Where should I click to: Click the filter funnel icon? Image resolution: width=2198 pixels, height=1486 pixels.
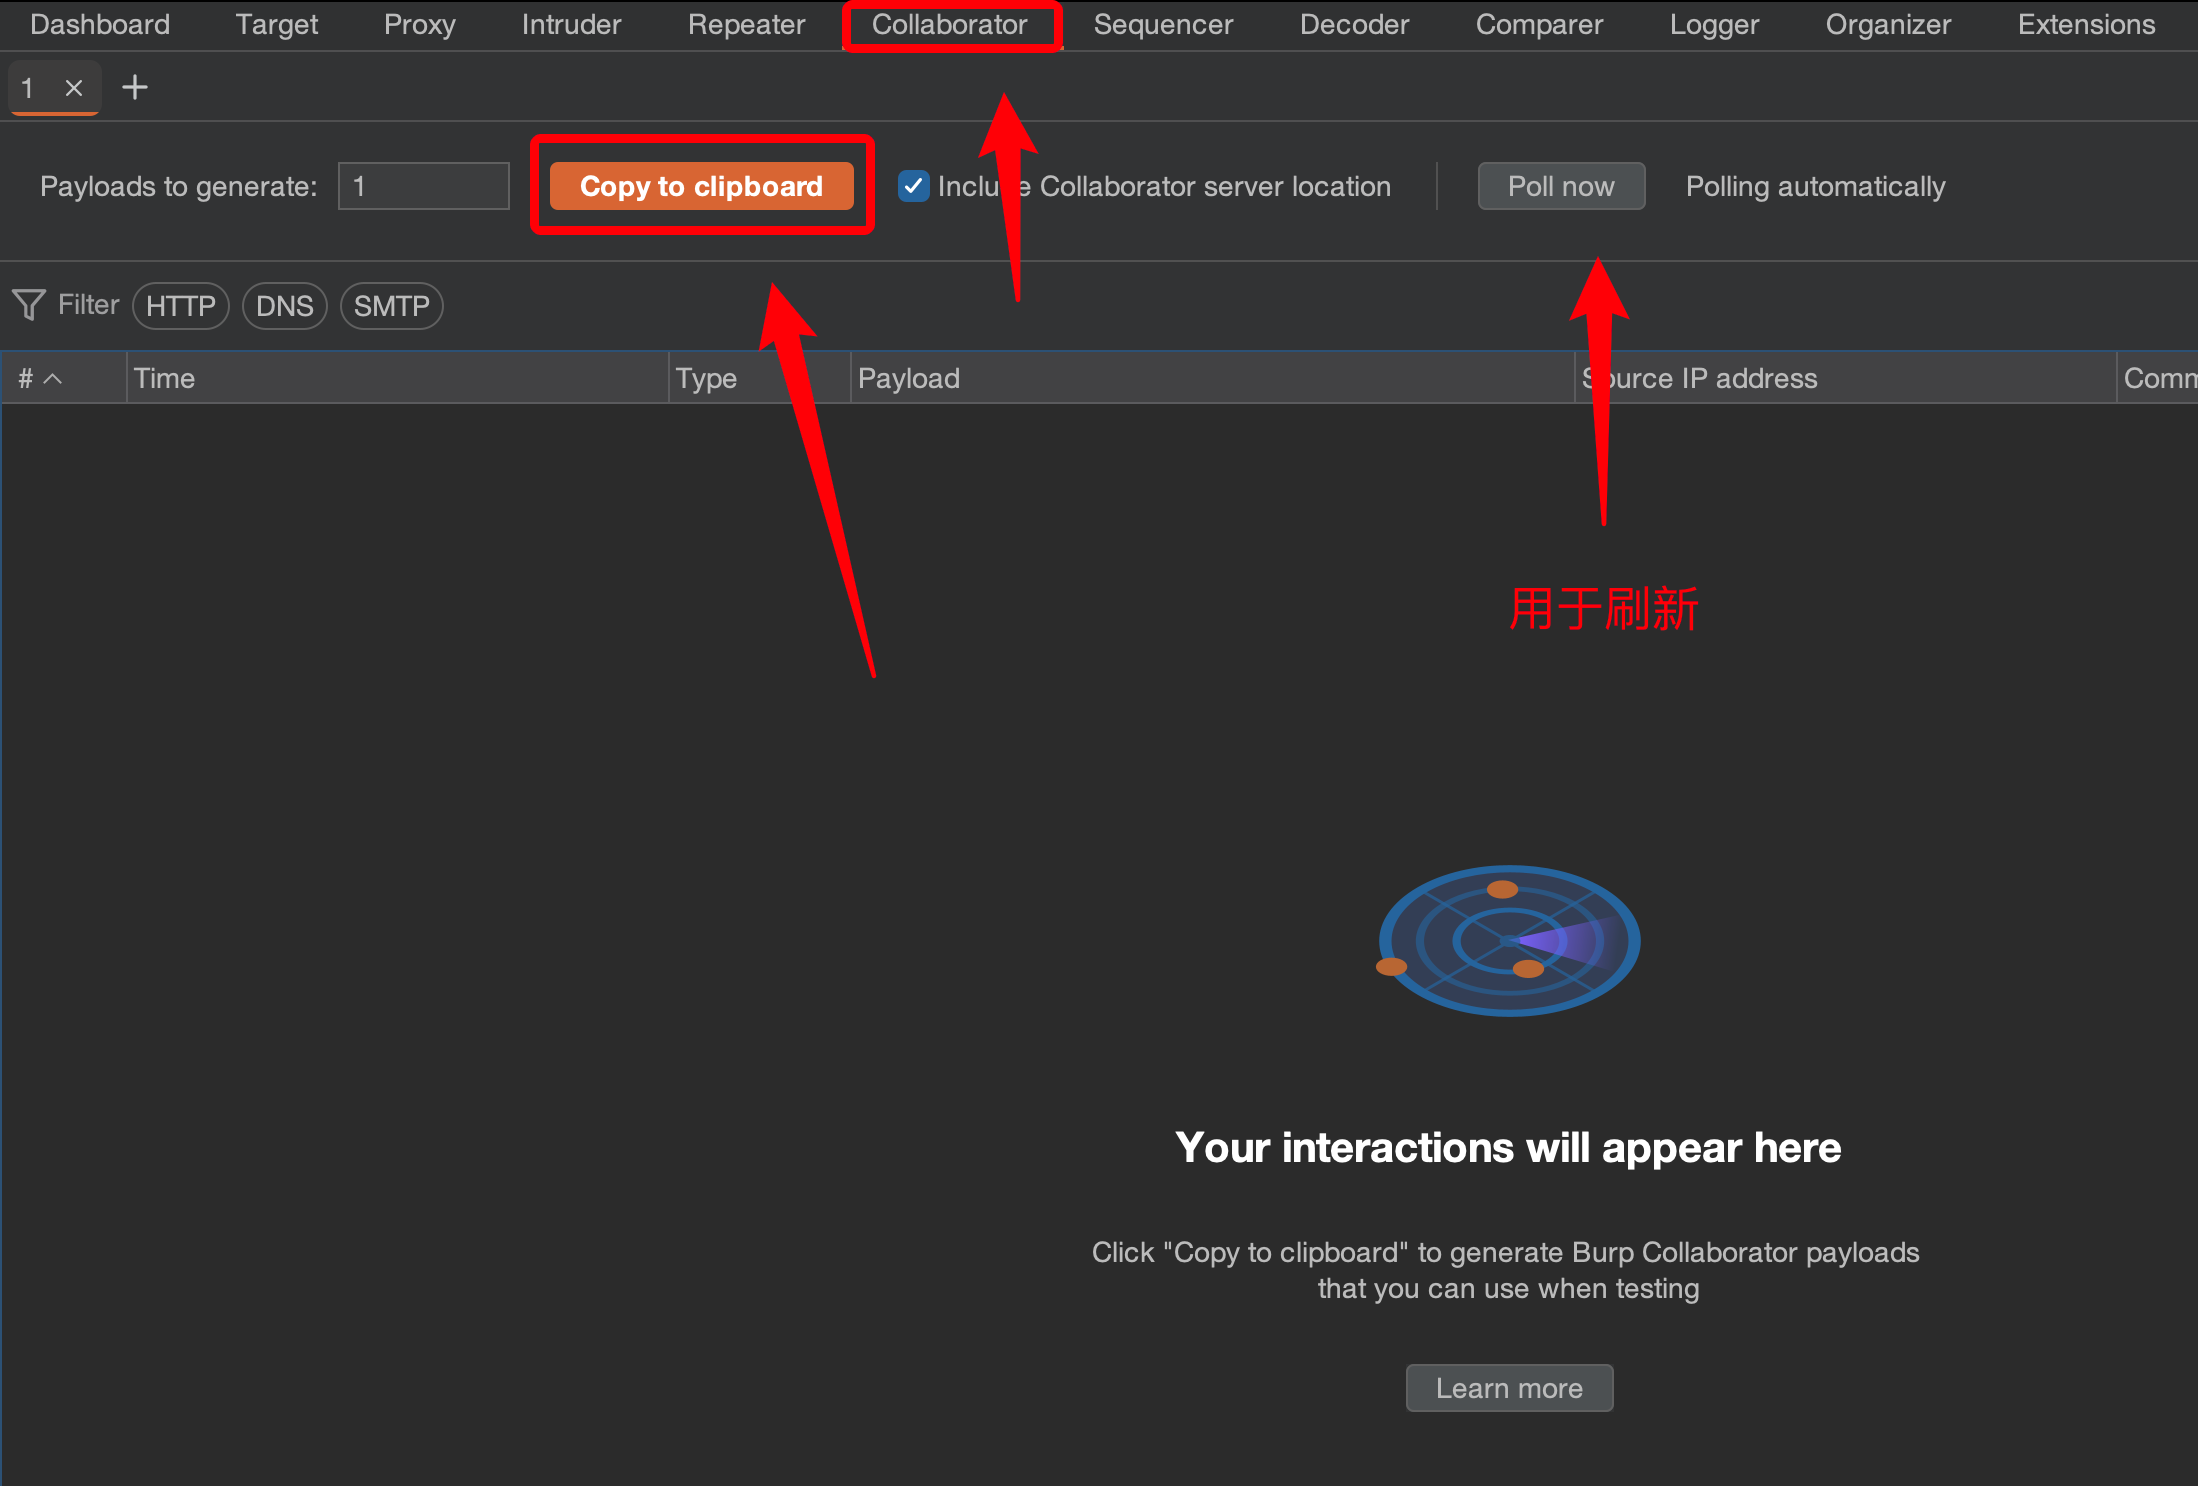[29, 305]
